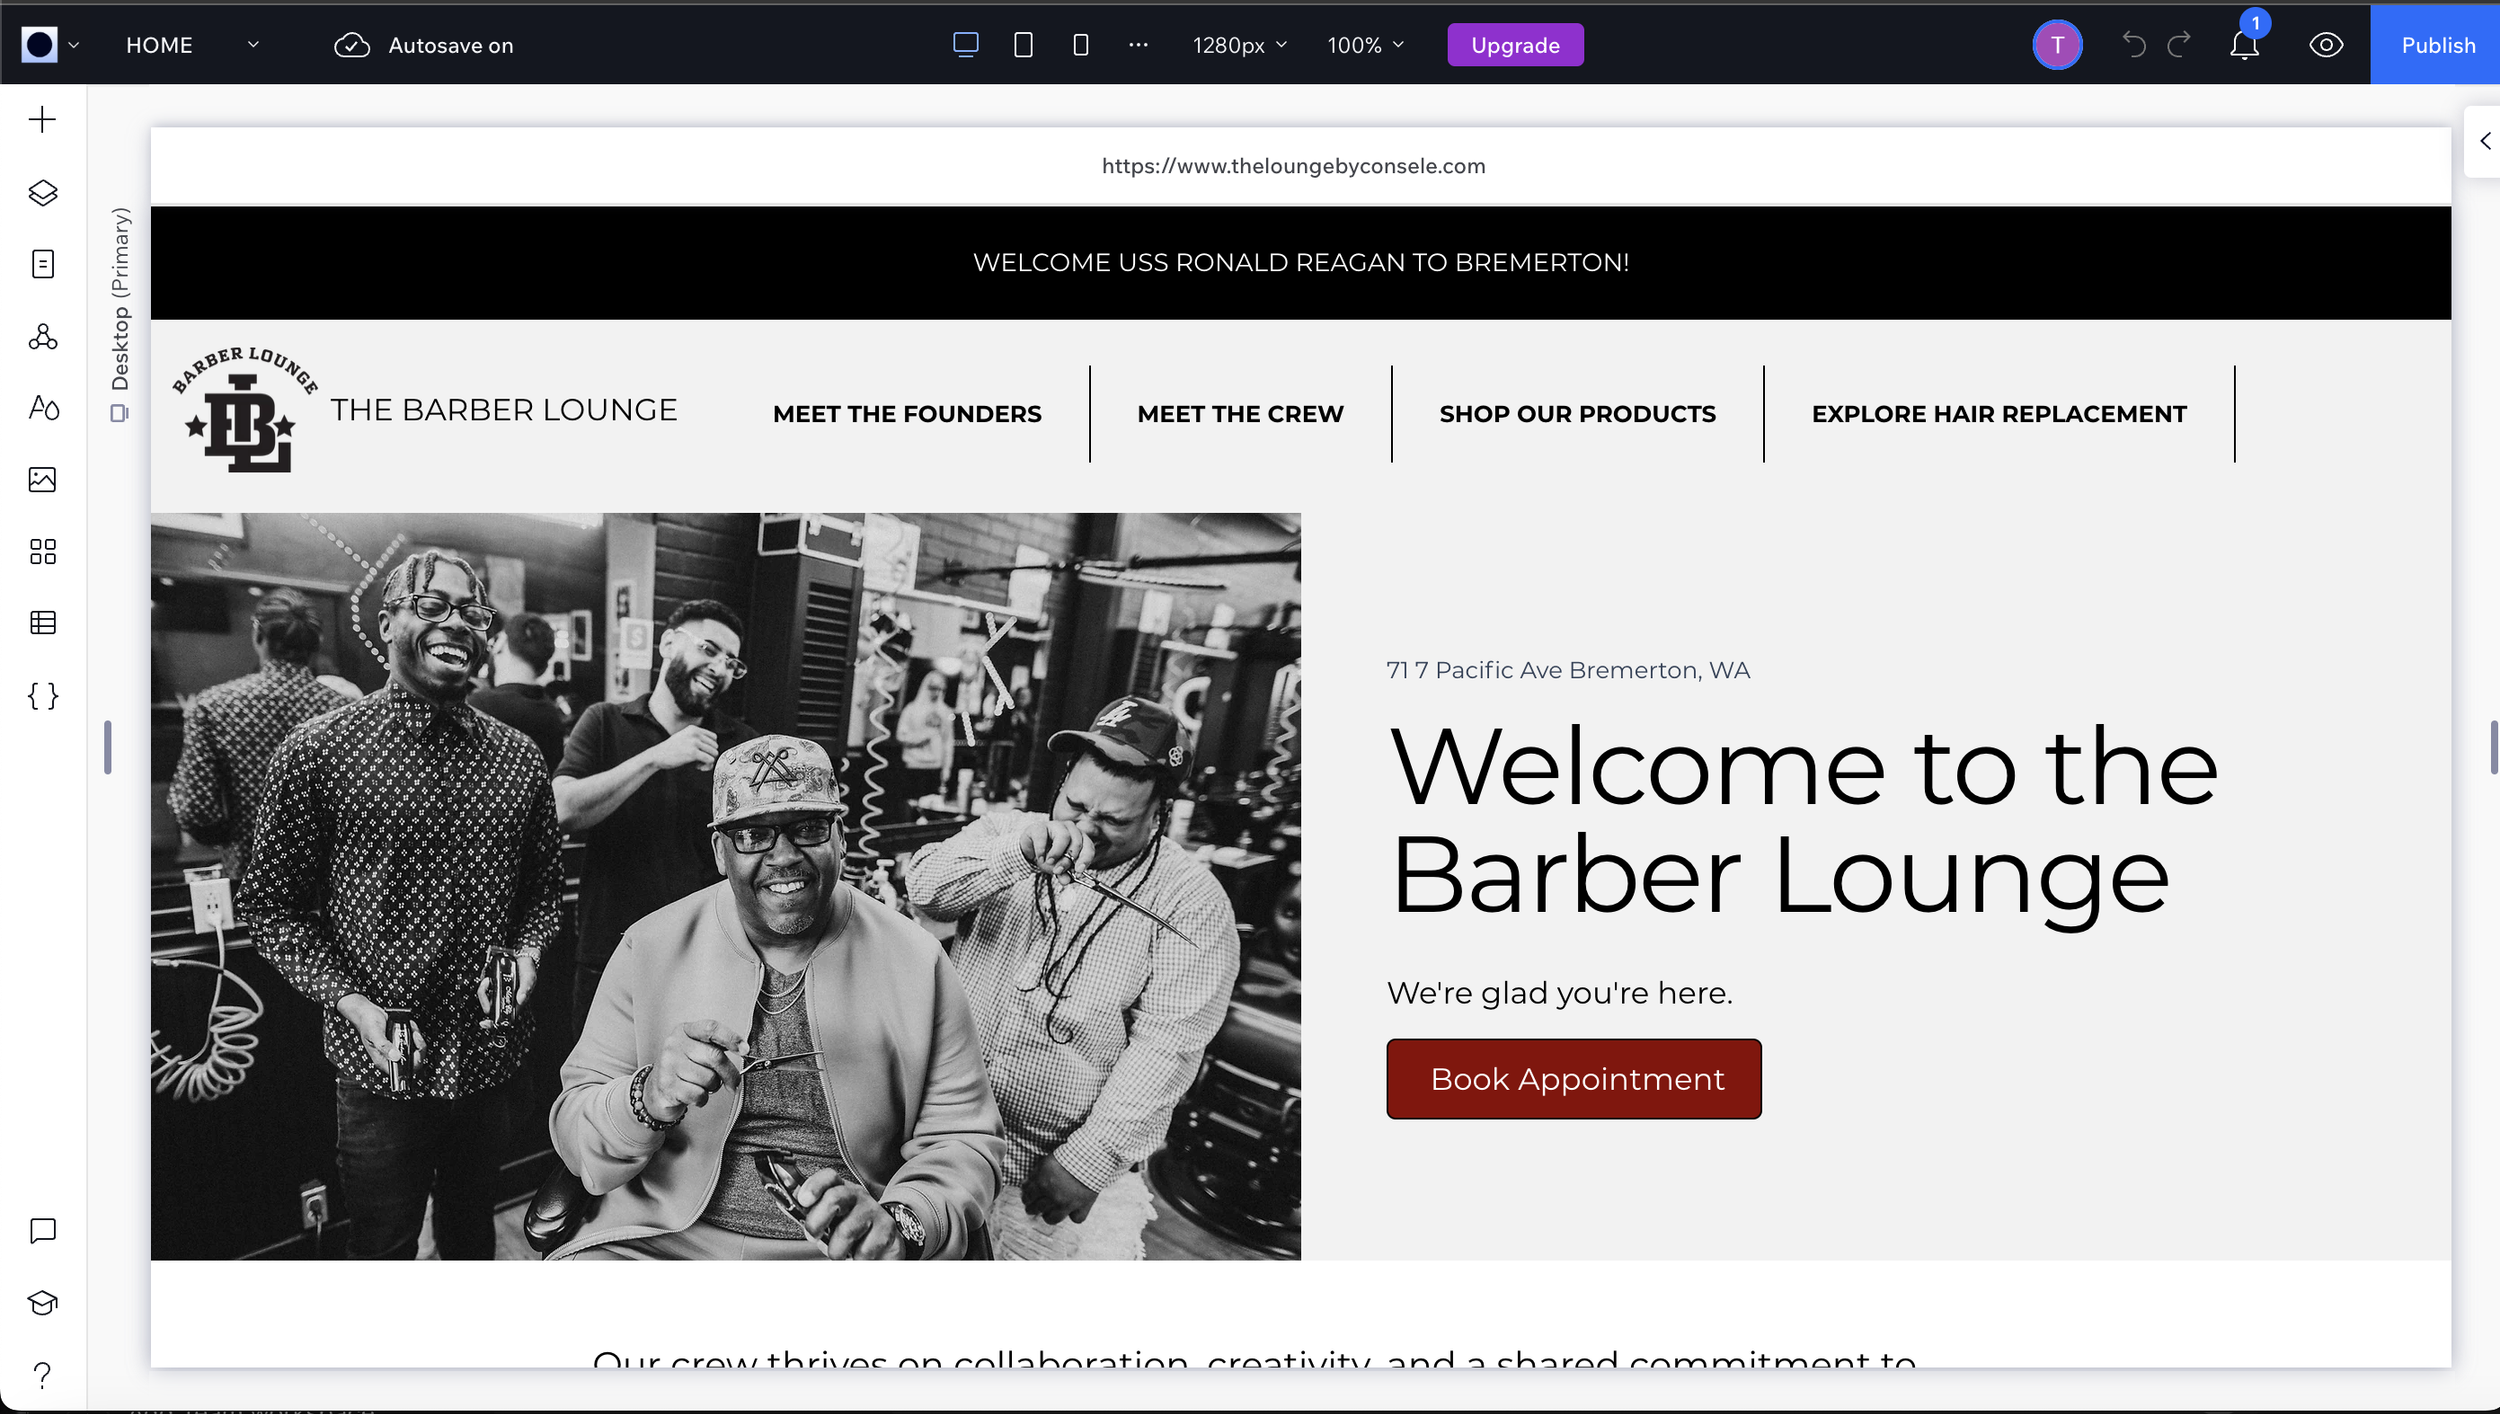Switch to mobile breakpoint view
The image size is (2500, 1414).
point(1080,46)
